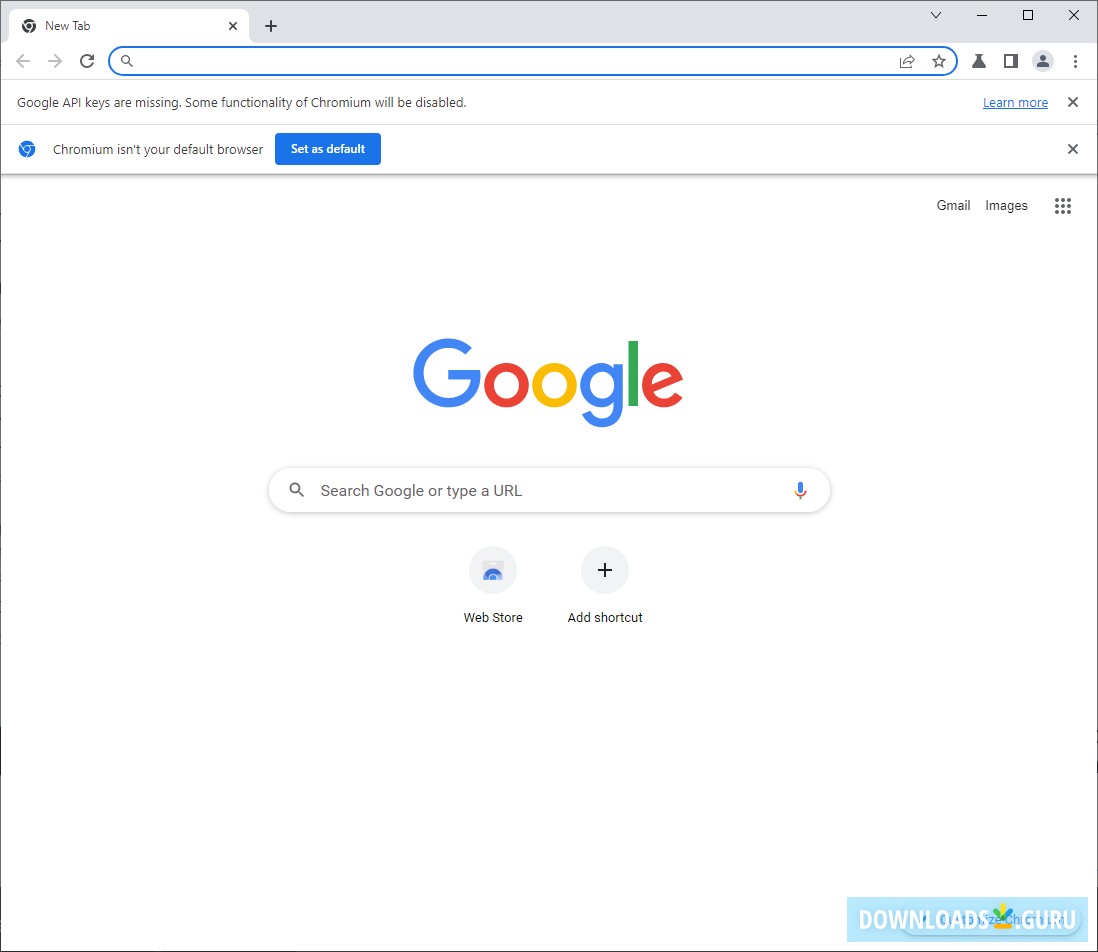The height and width of the screenshot is (952, 1098).
Task: Go back using the back arrow
Action: click(23, 61)
